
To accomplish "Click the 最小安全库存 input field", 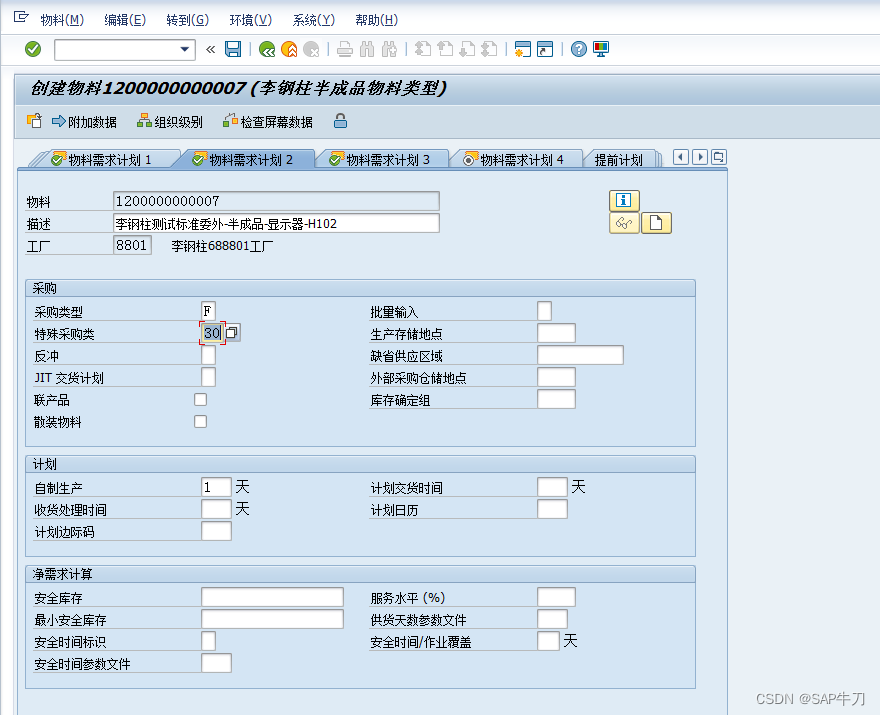I will point(272,619).
